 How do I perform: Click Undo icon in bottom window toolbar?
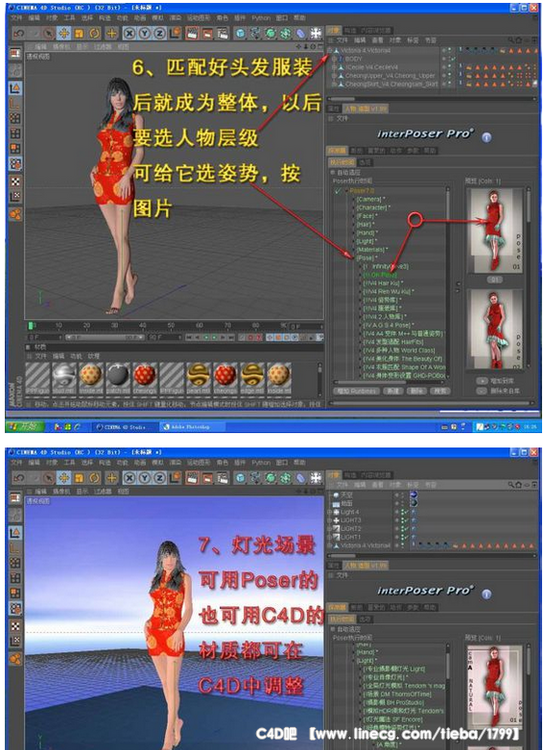coord(19,478)
